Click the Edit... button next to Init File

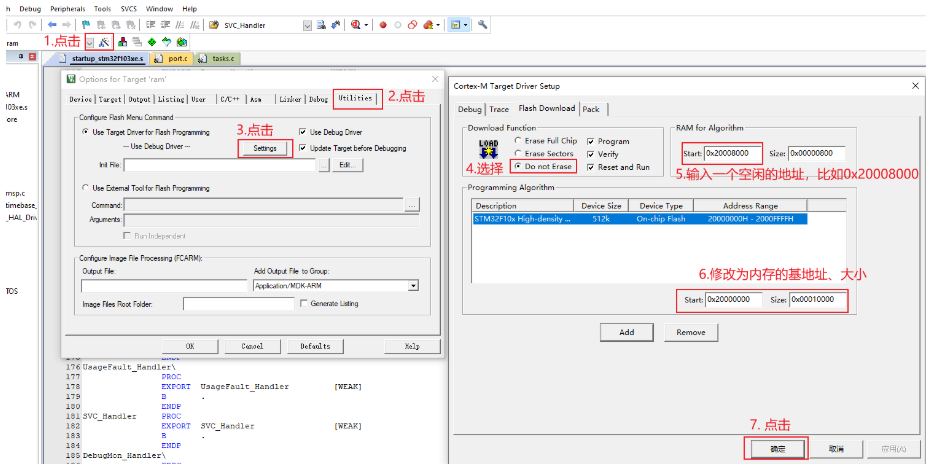347,166
